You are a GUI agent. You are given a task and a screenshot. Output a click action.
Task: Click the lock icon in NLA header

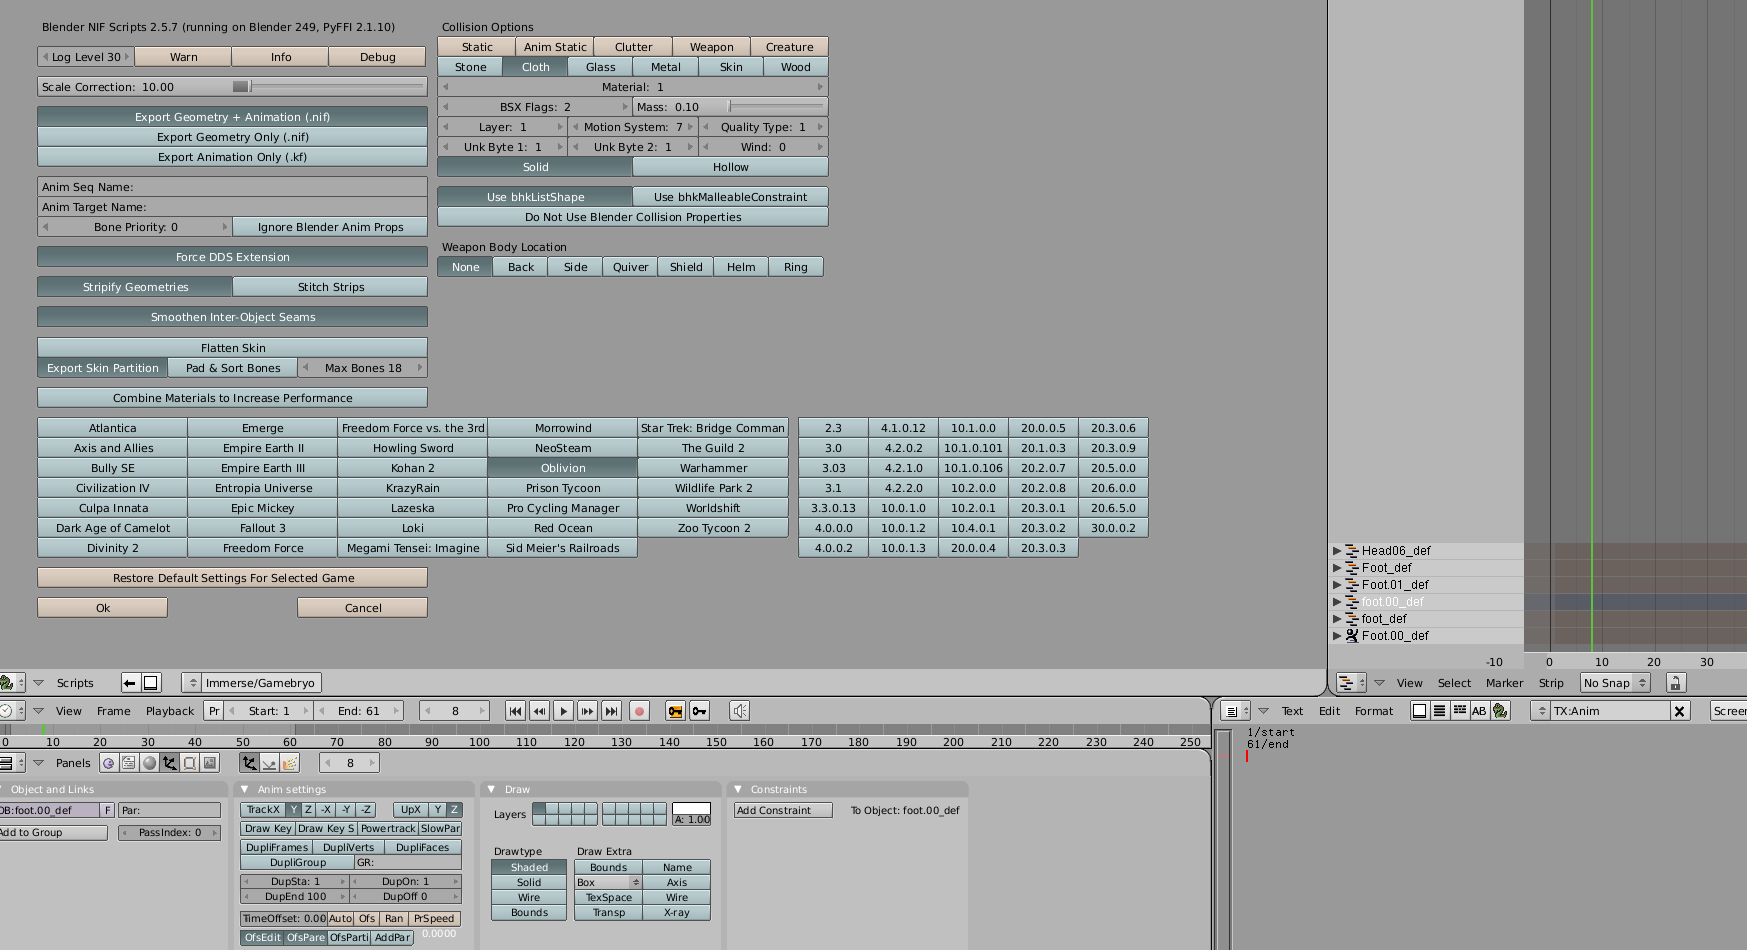pos(1675,683)
